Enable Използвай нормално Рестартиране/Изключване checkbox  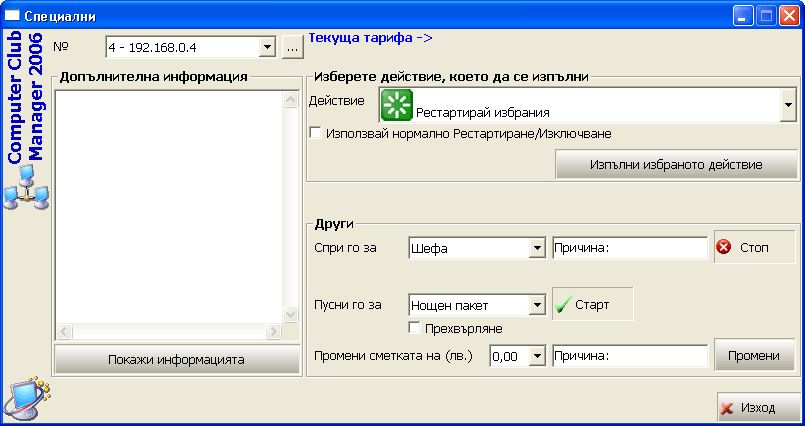point(315,133)
